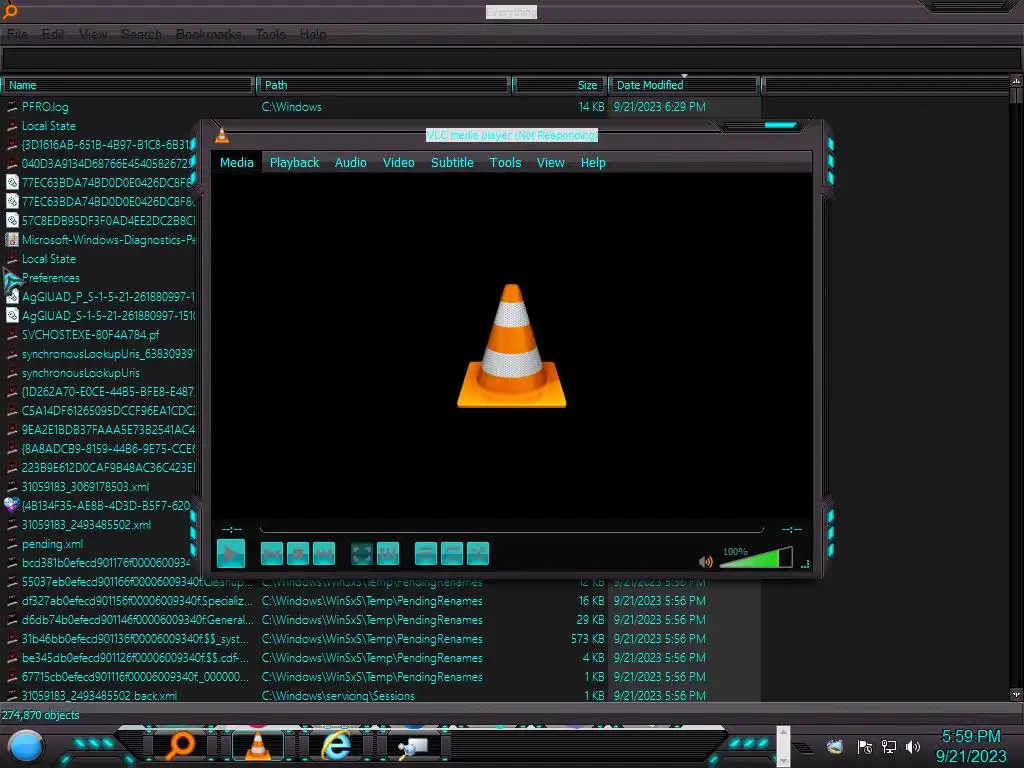Click C:\Windows\servicing\Sessions path cell
This screenshot has width=1024, height=768.
pos(338,696)
